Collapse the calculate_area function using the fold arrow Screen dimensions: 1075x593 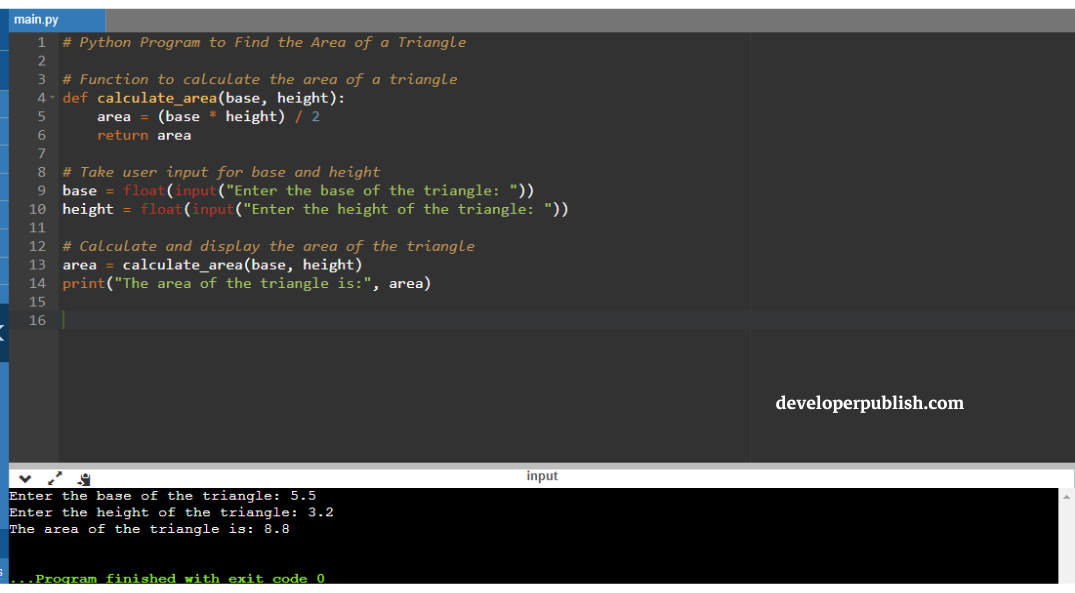pyautogui.click(x=52, y=97)
